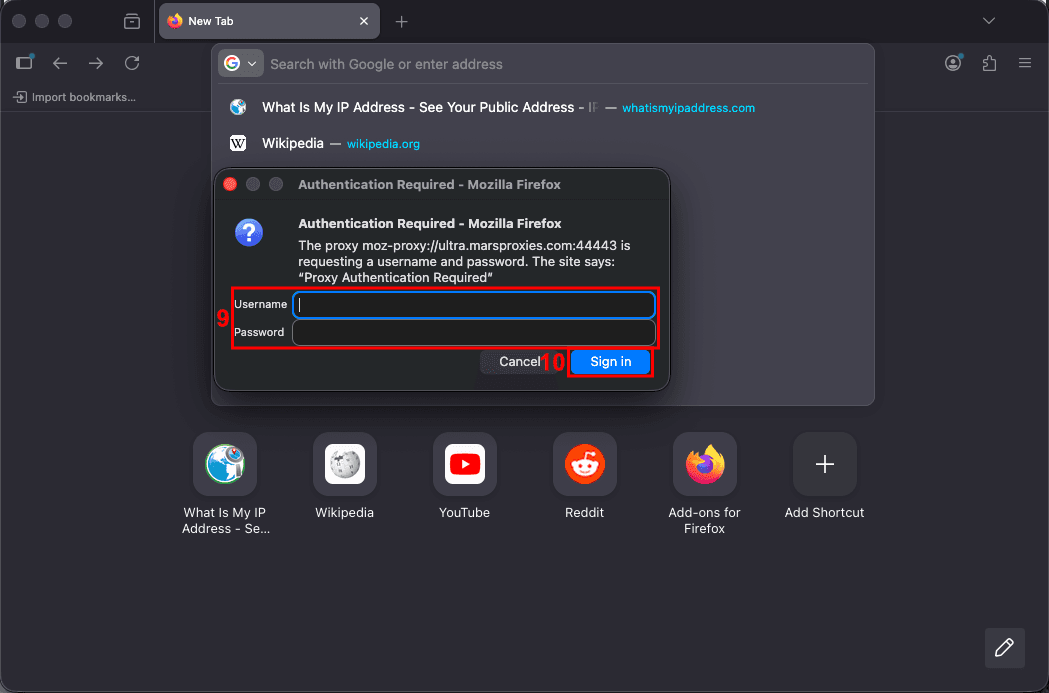Open the Firefox account icon
The width and height of the screenshot is (1049, 693).
click(953, 63)
